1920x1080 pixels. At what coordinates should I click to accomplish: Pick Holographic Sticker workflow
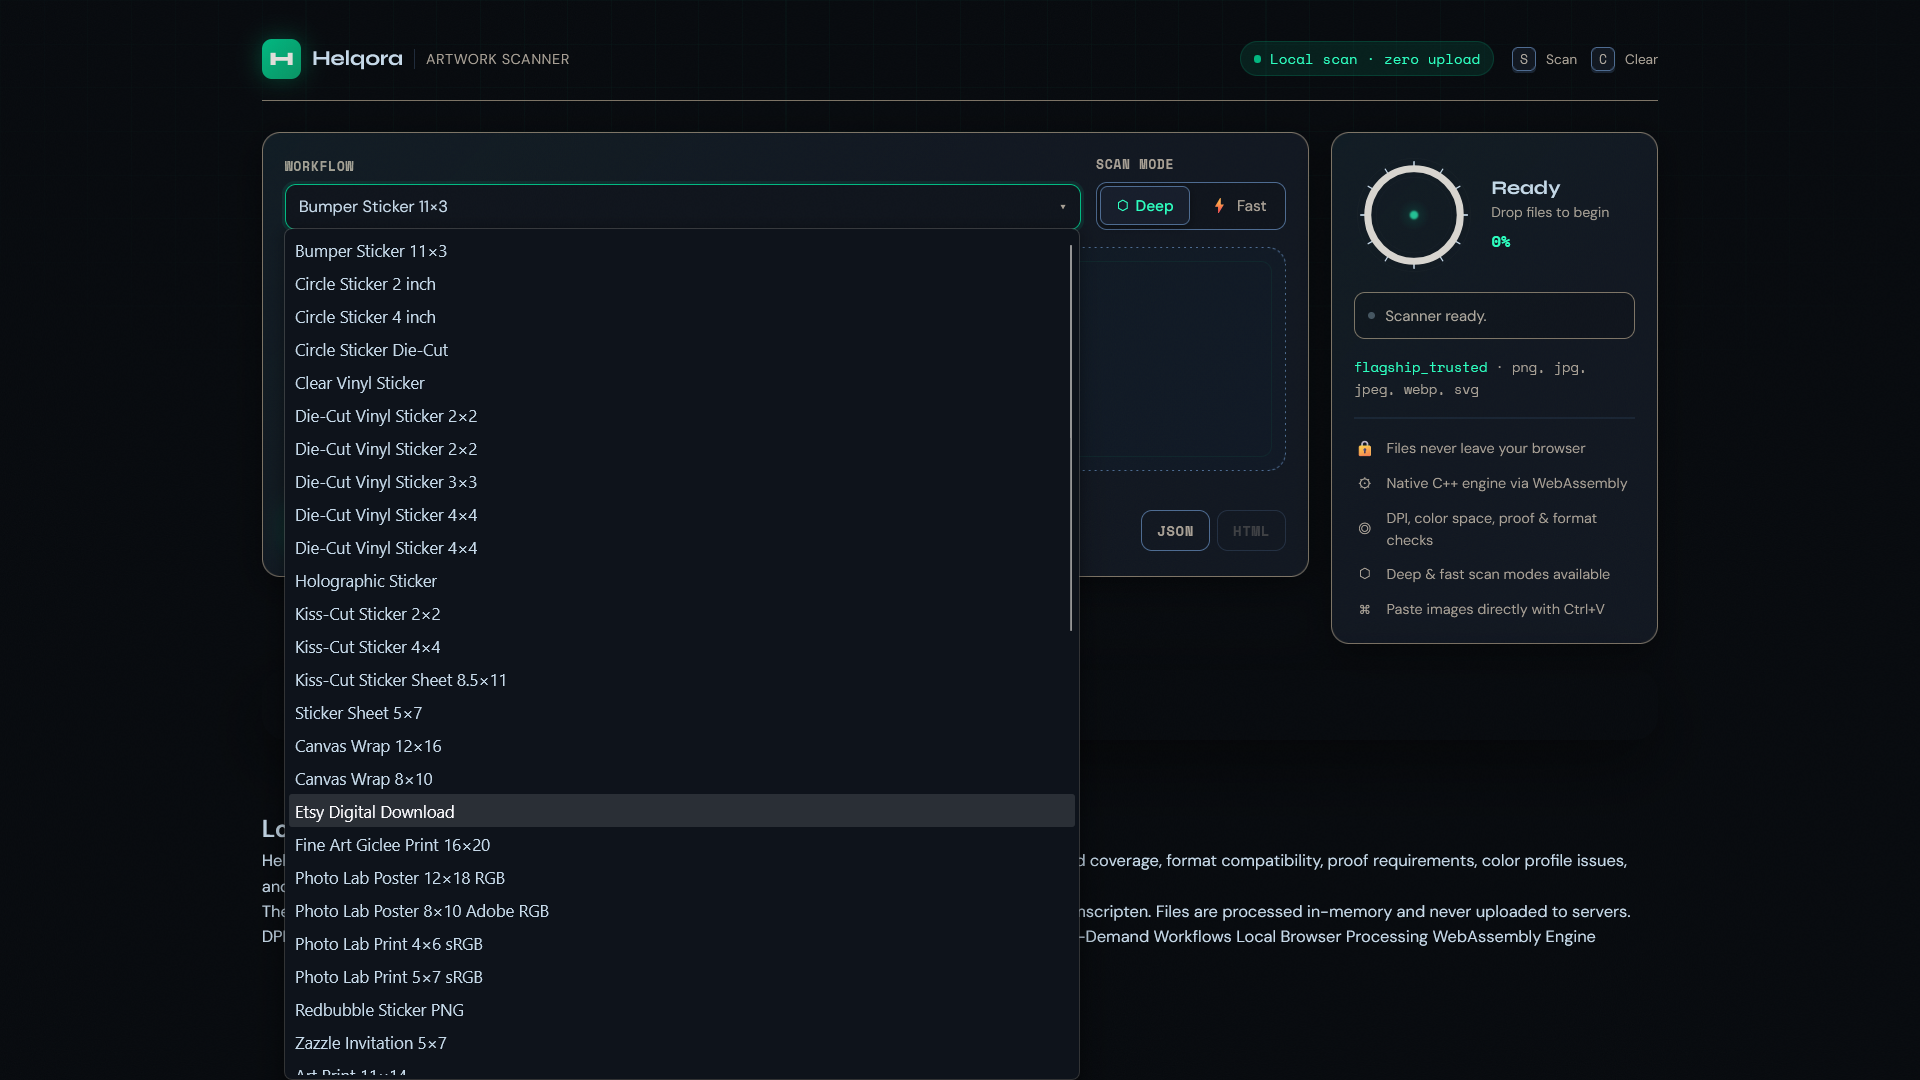tap(681, 581)
